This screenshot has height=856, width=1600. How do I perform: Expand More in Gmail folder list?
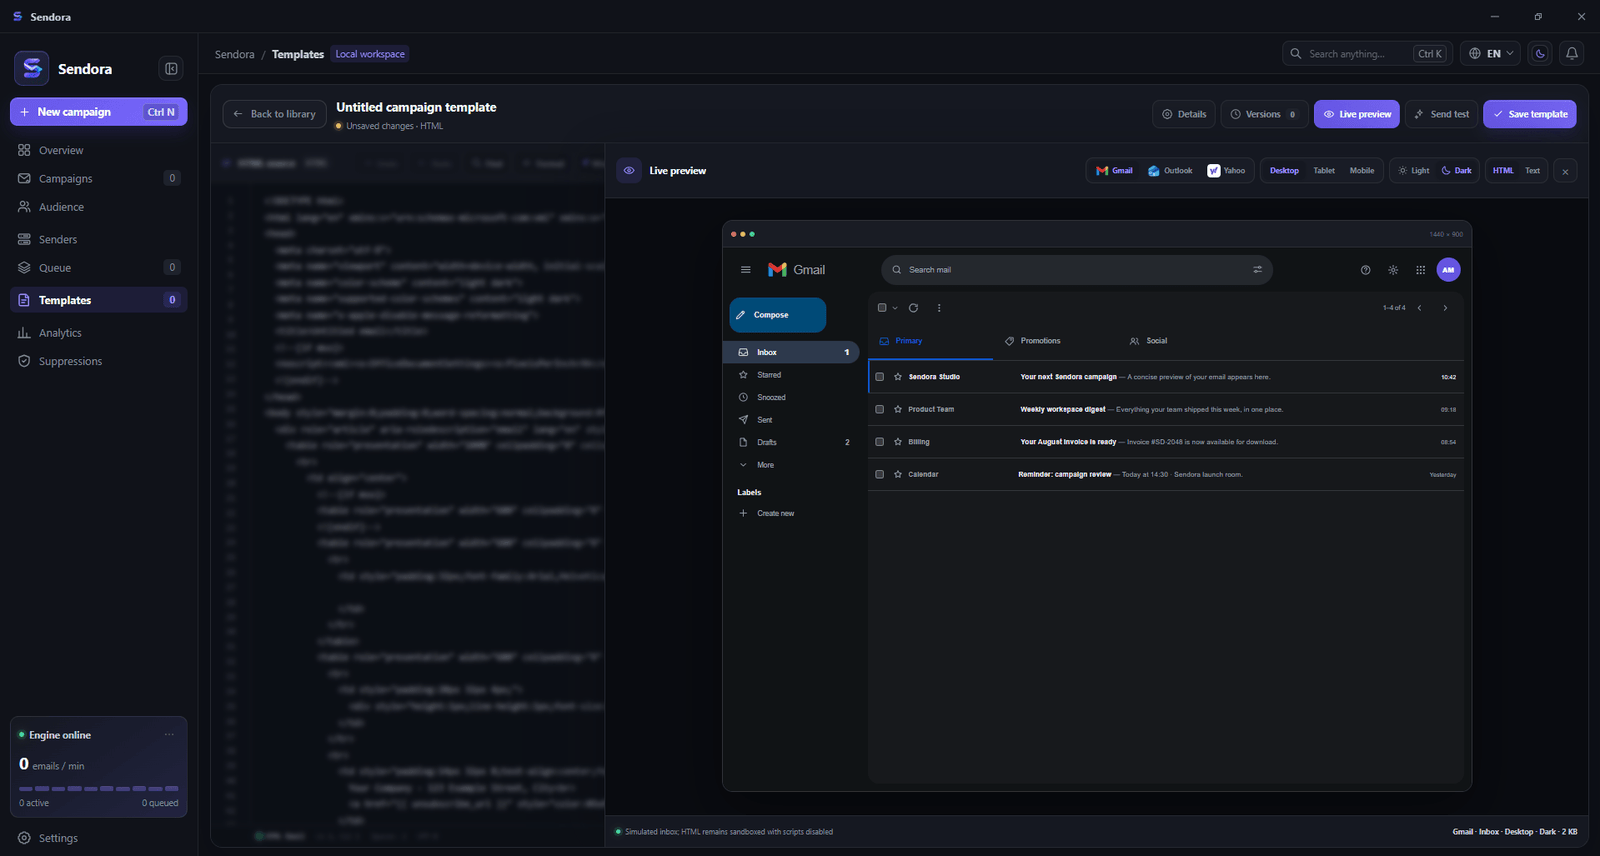click(x=791, y=465)
